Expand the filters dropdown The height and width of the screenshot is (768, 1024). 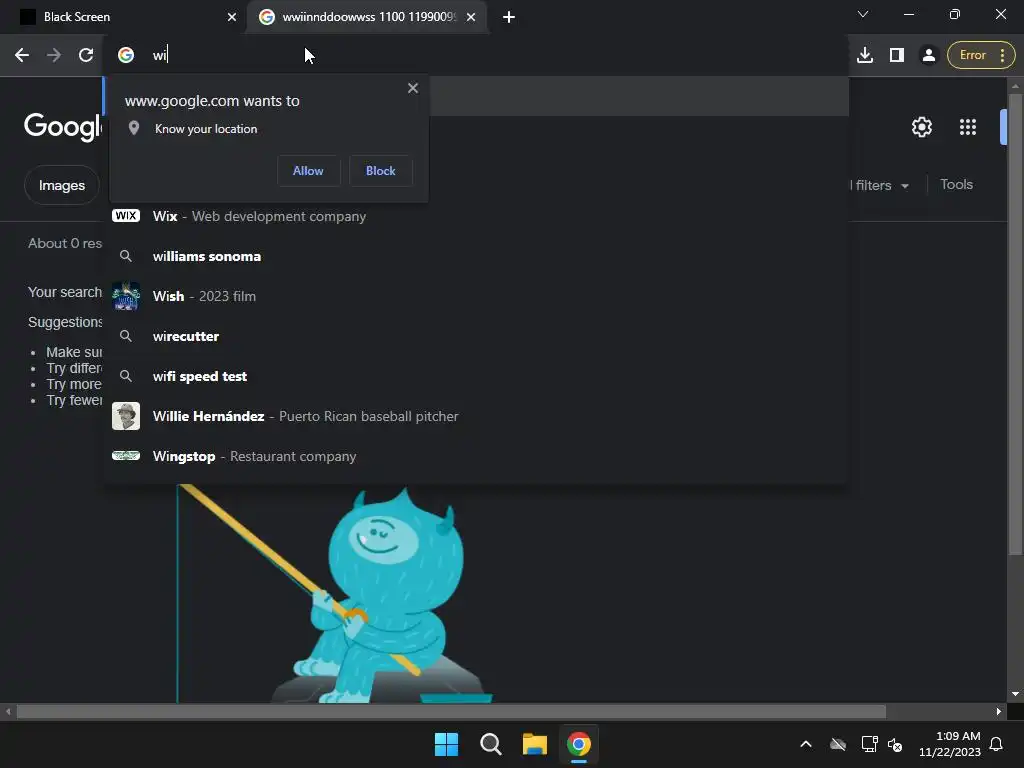(880, 185)
